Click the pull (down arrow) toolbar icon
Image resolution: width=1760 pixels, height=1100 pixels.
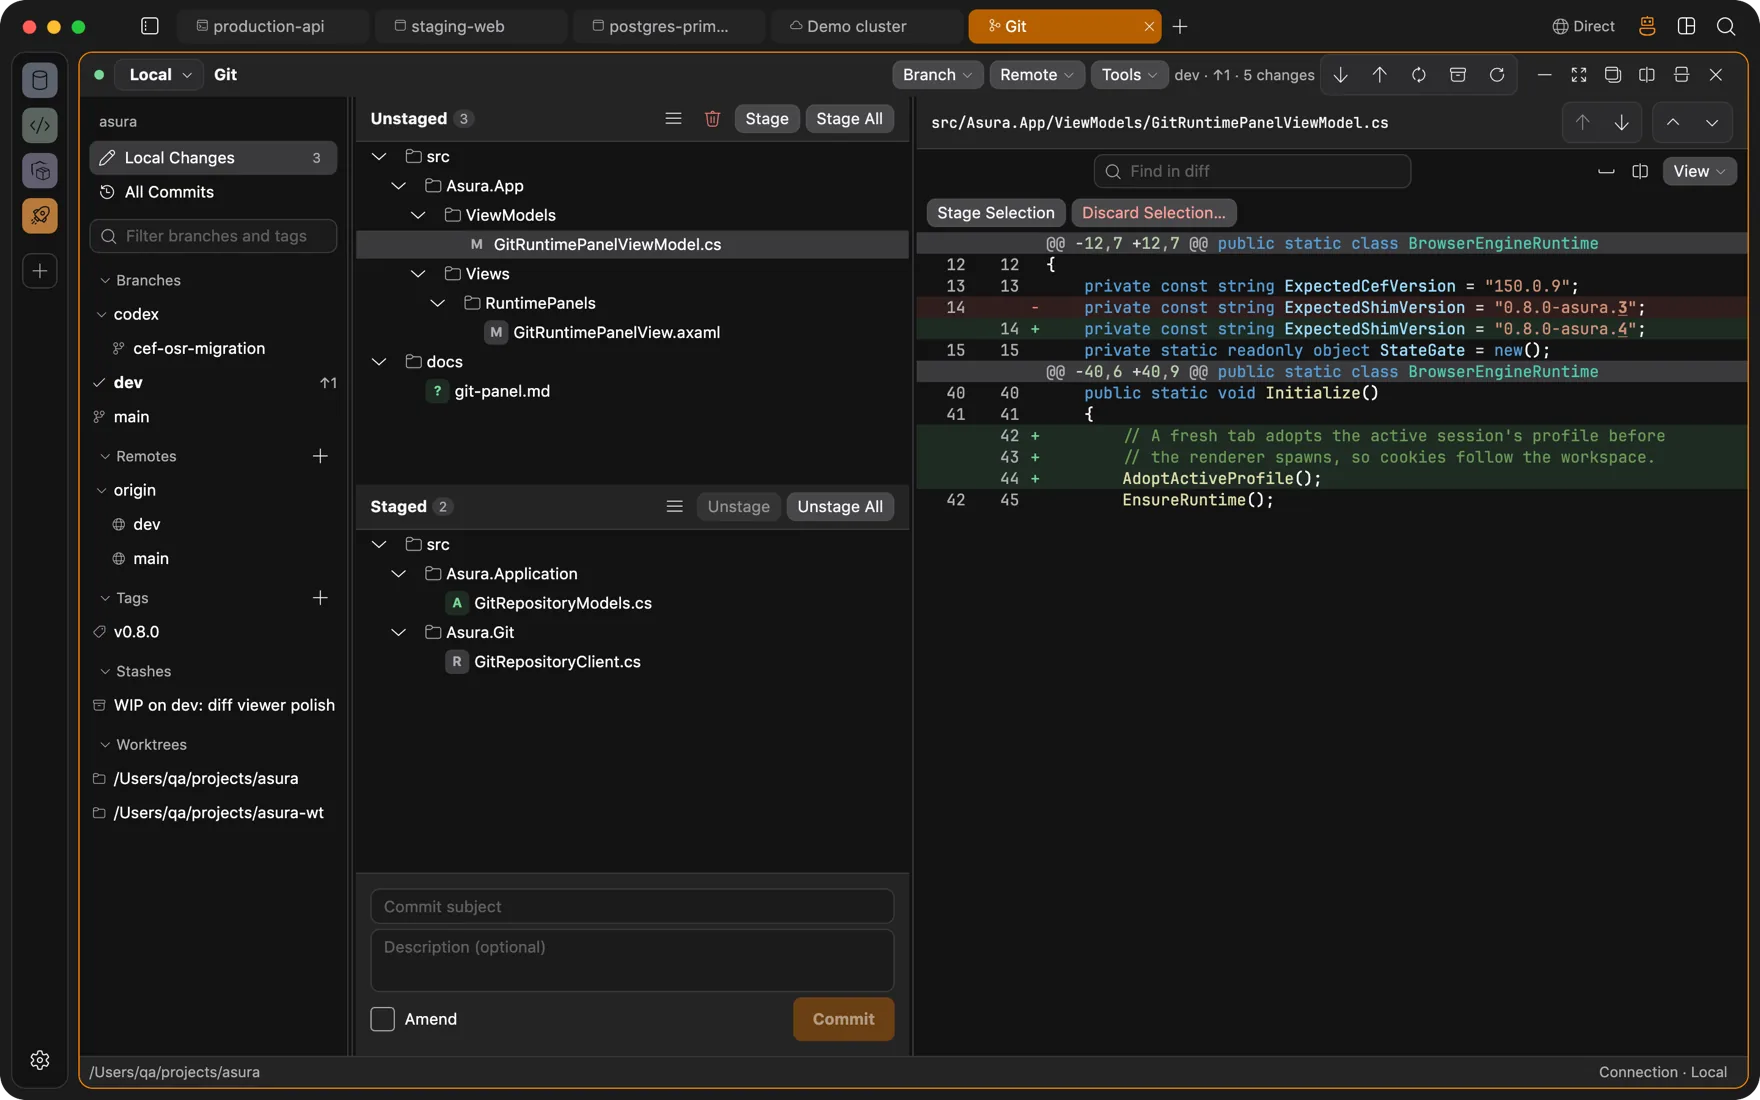point(1340,75)
